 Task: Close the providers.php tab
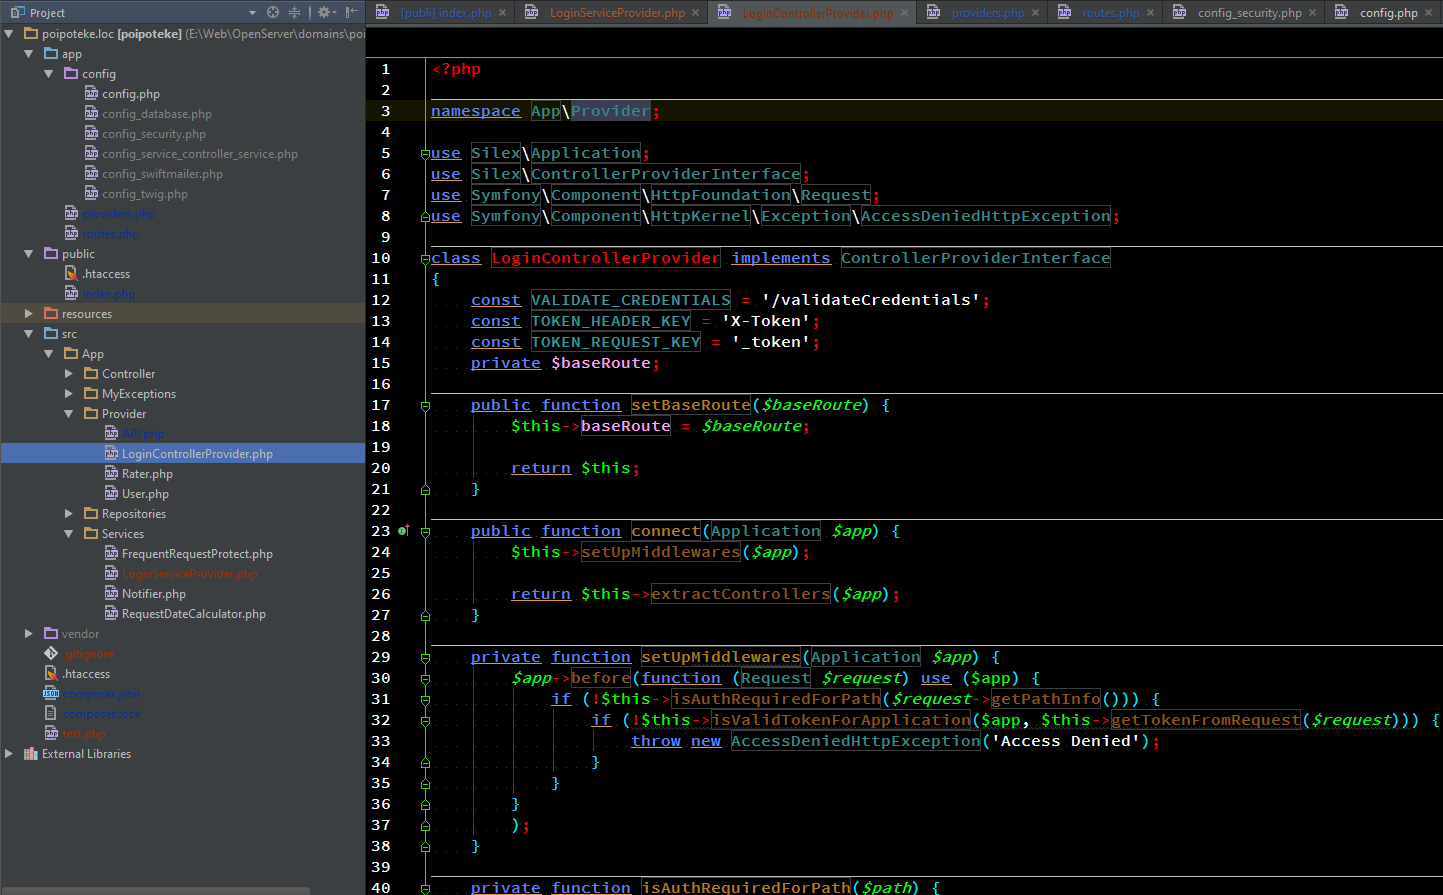click(1035, 13)
